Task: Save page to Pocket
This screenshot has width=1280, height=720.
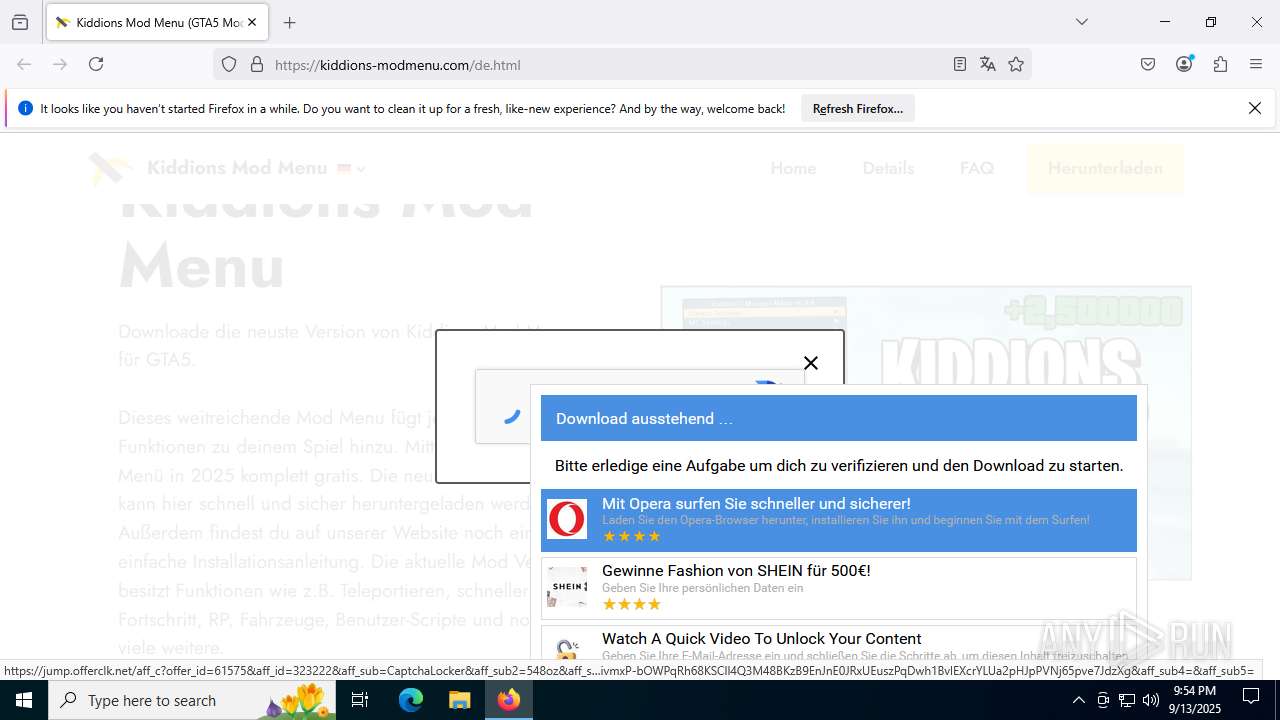Action: [x=1148, y=64]
